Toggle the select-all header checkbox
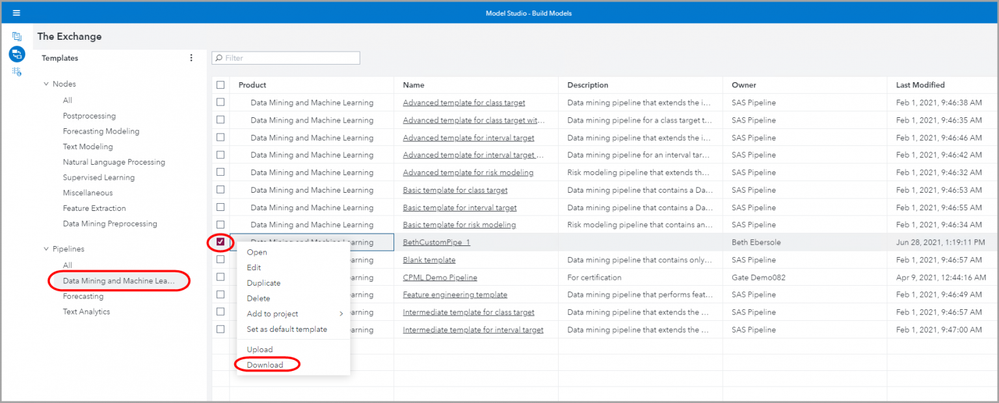Screen dimensions: 999x403 [x=221, y=85]
